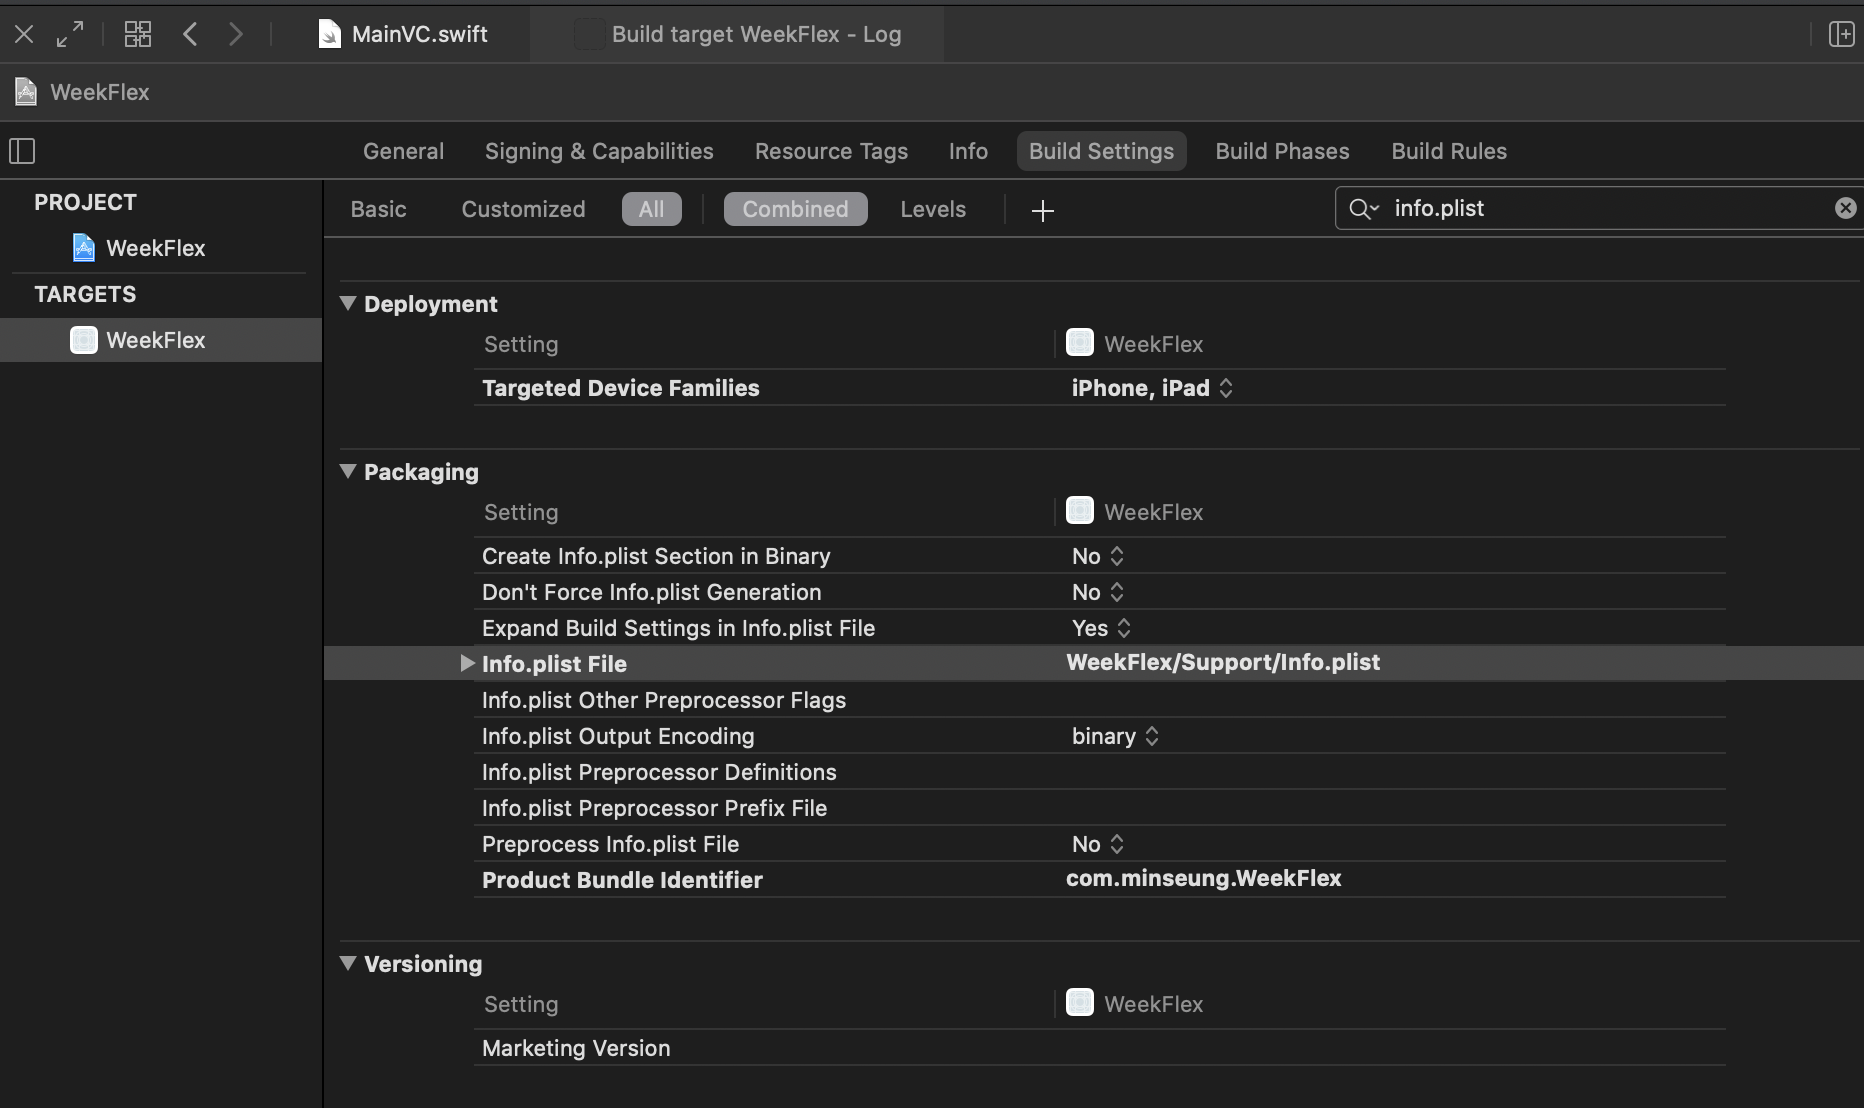Image resolution: width=1864 pixels, height=1108 pixels.
Task: Collapse the Deployment section
Action: tap(348, 303)
